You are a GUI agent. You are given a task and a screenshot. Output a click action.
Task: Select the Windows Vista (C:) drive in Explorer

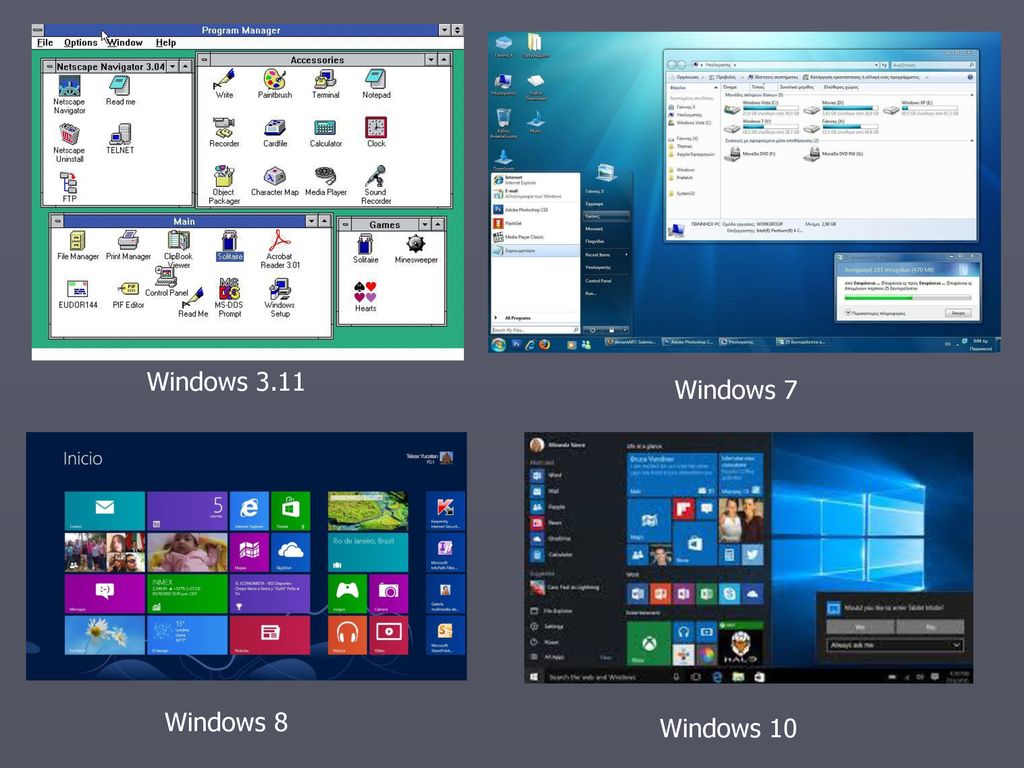click(762, 108)
